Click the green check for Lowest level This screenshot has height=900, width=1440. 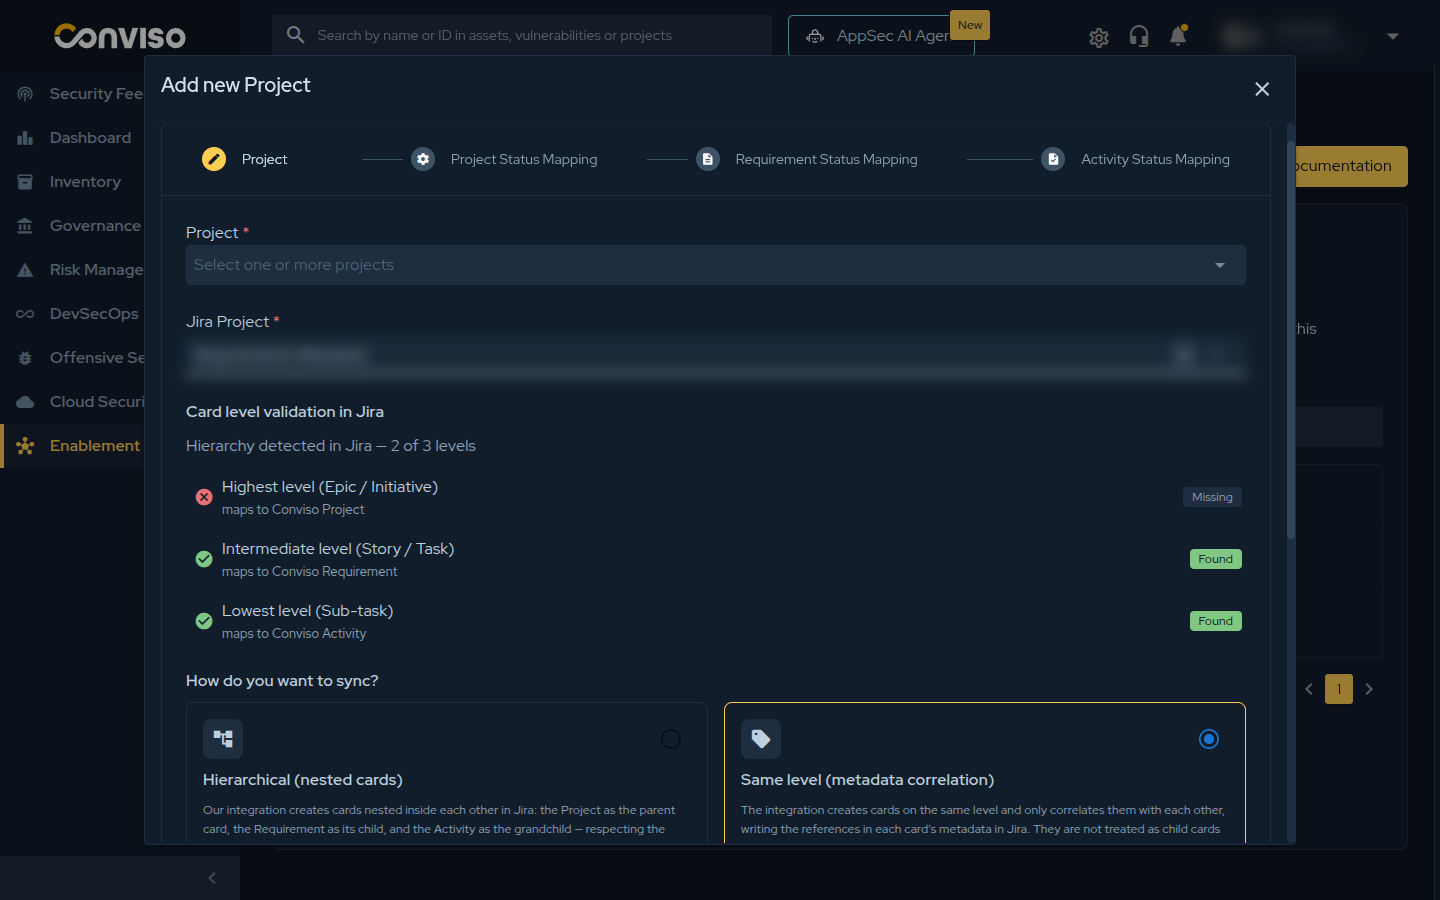[x=204, y=621]
